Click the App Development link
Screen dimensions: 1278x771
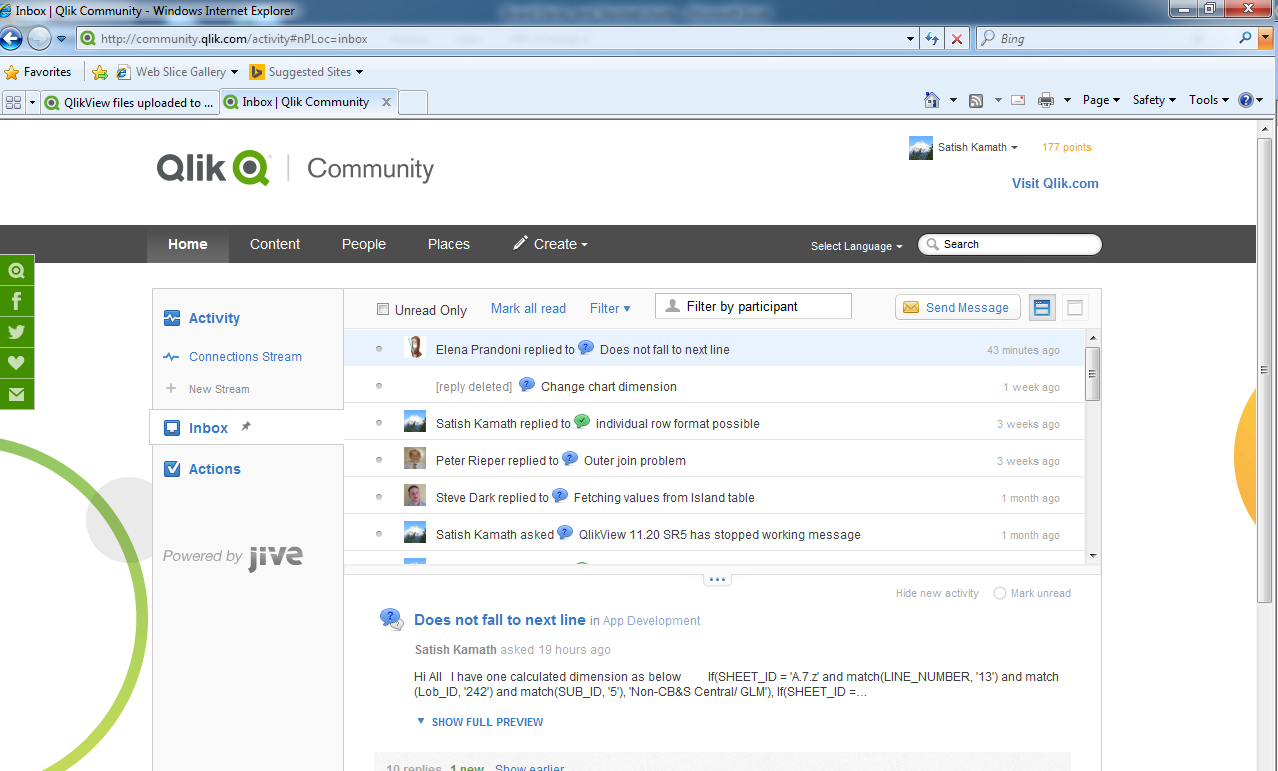coord(651,621)
